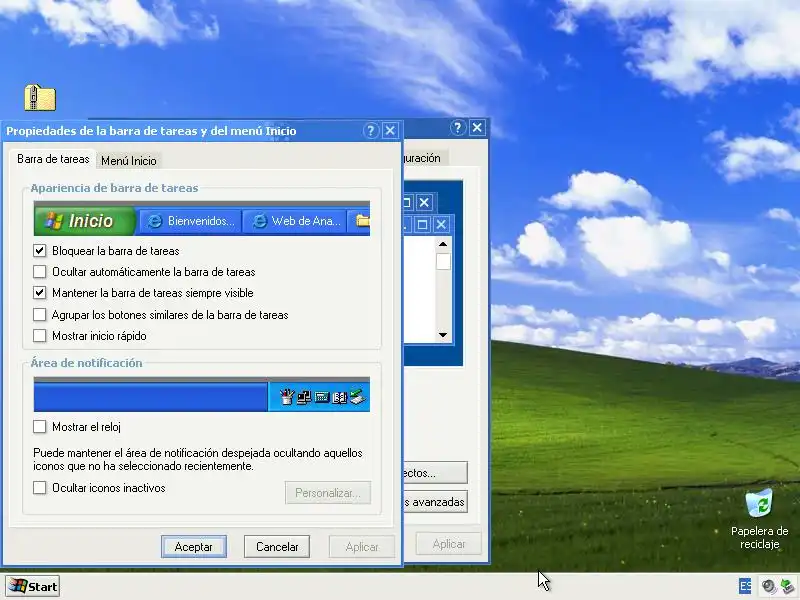This screenshot has width=800, height=600.
Task: Click Aplicar in the Propiedades dialog
Action: tap(362, 546)
